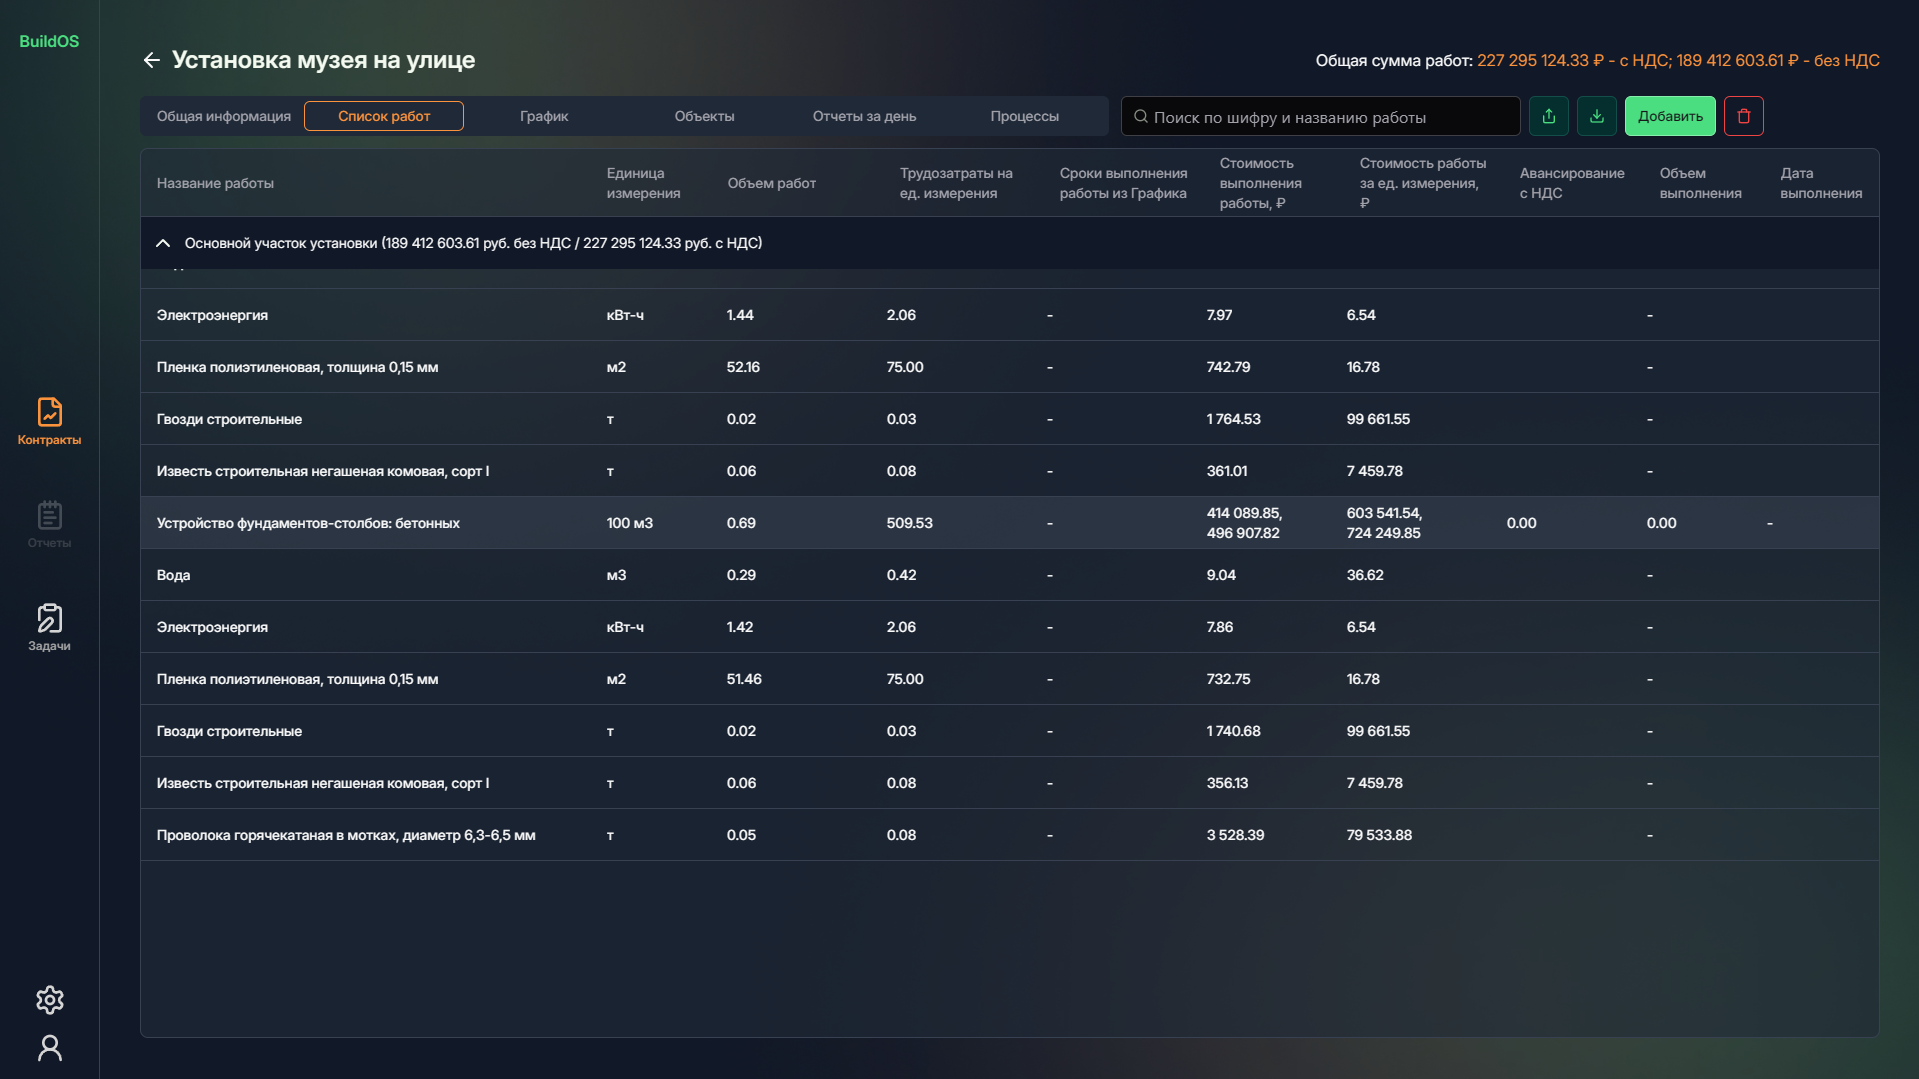Click the red trash delete button
The width and height of the screenshot is (1919, 1079).
[1743, 116]
